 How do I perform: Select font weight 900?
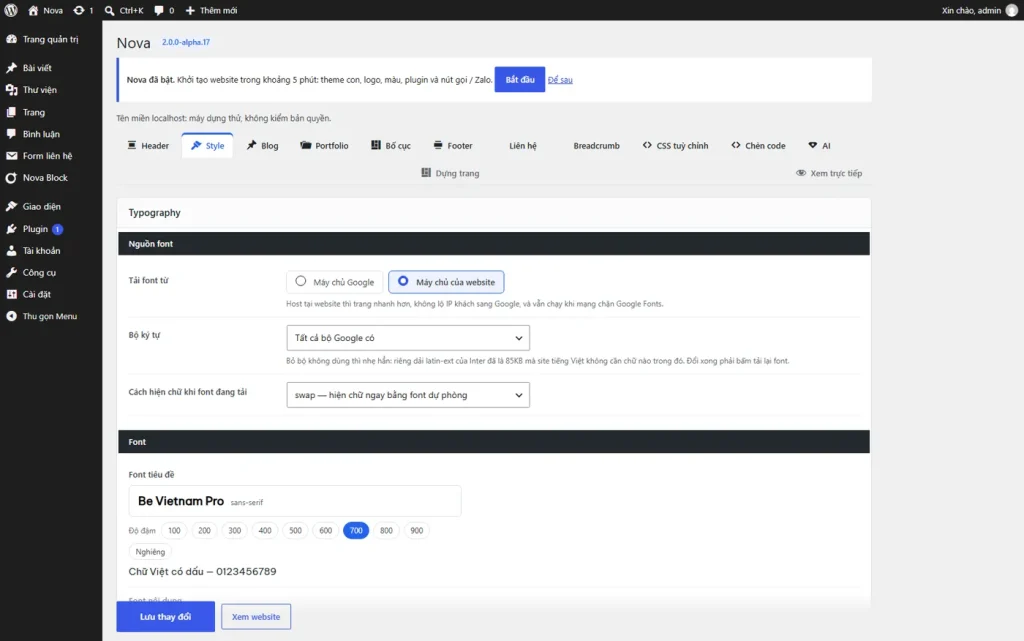[x=417, y=531]
